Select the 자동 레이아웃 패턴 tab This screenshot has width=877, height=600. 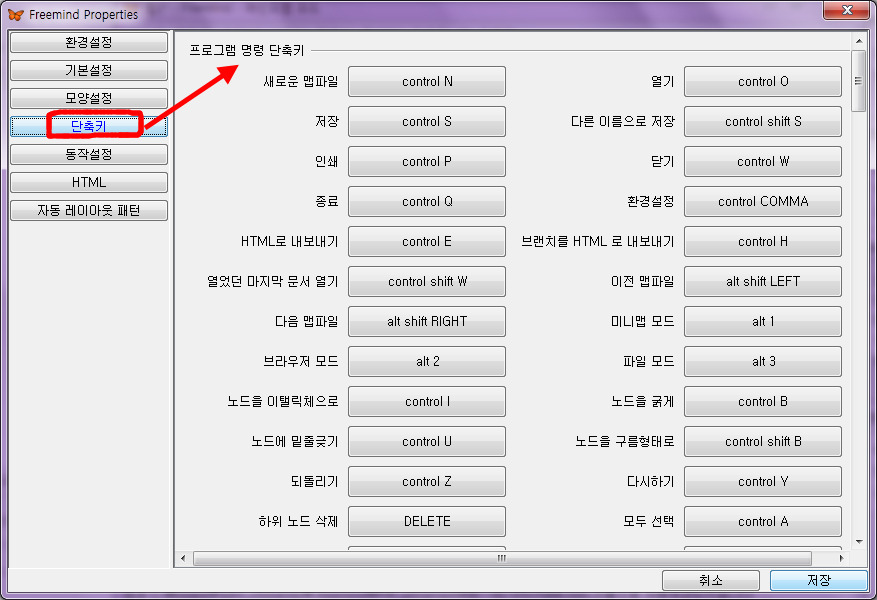pos(88,210)
